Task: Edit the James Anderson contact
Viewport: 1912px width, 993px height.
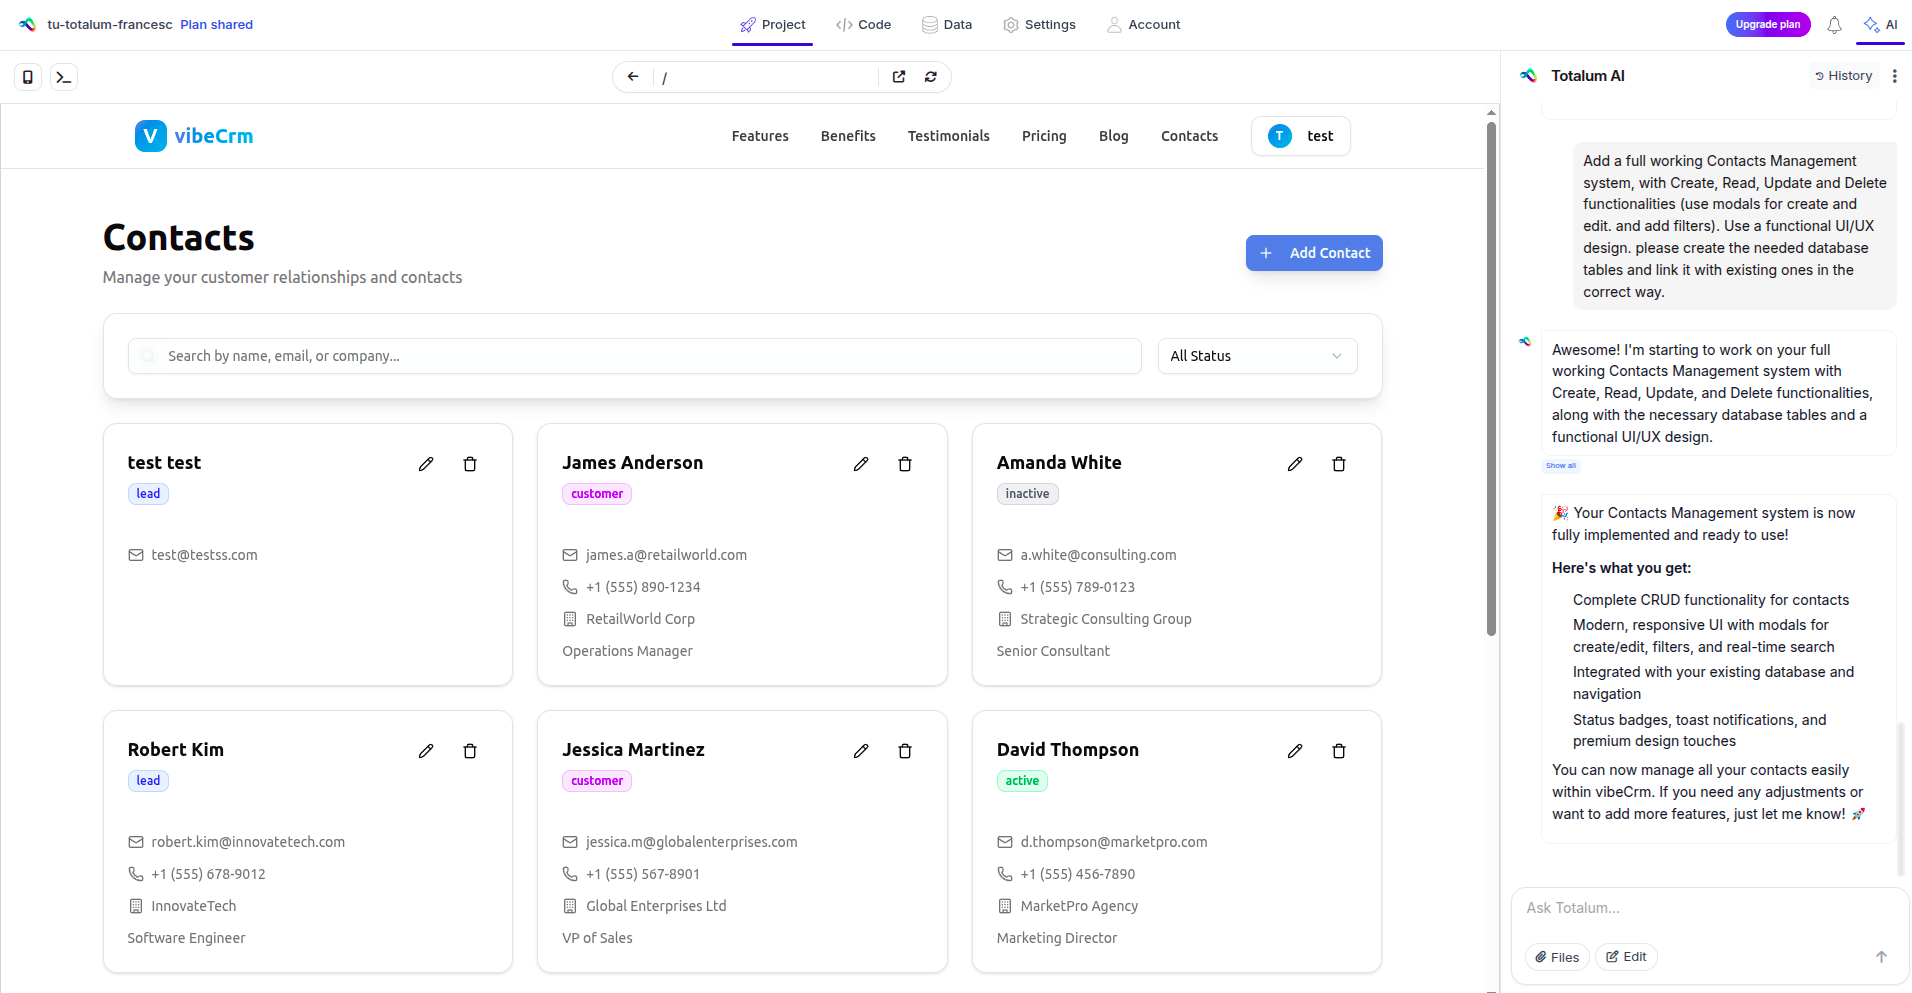Action: click(x=860, y=464)
